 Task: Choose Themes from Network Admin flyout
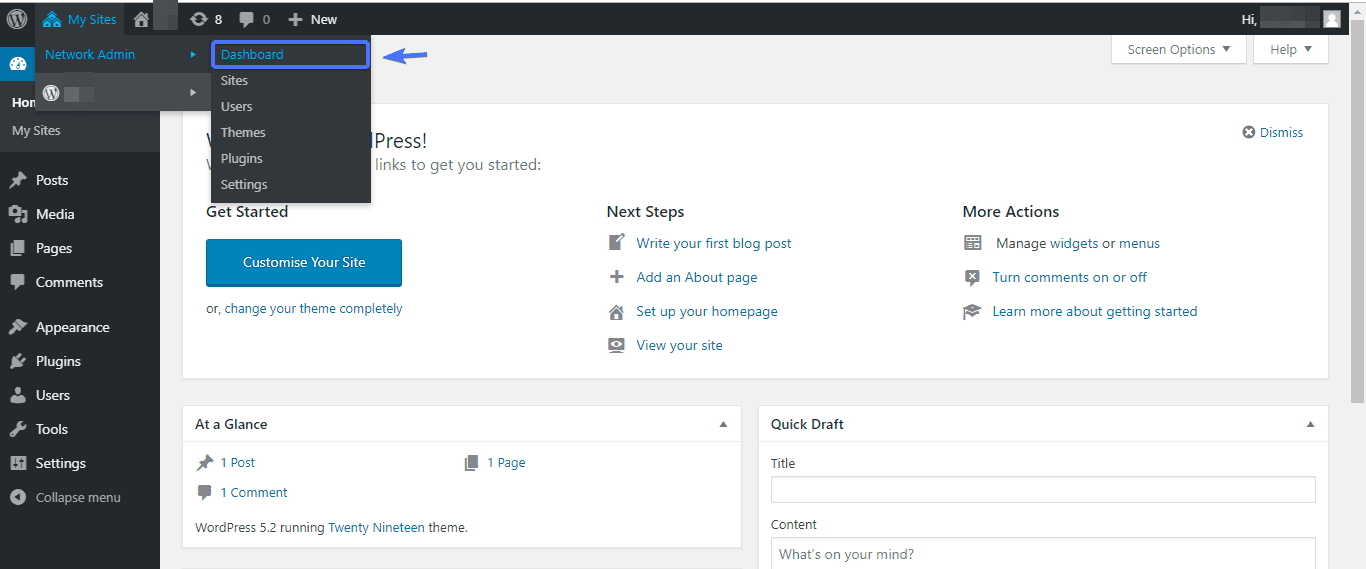pos(243,132)
